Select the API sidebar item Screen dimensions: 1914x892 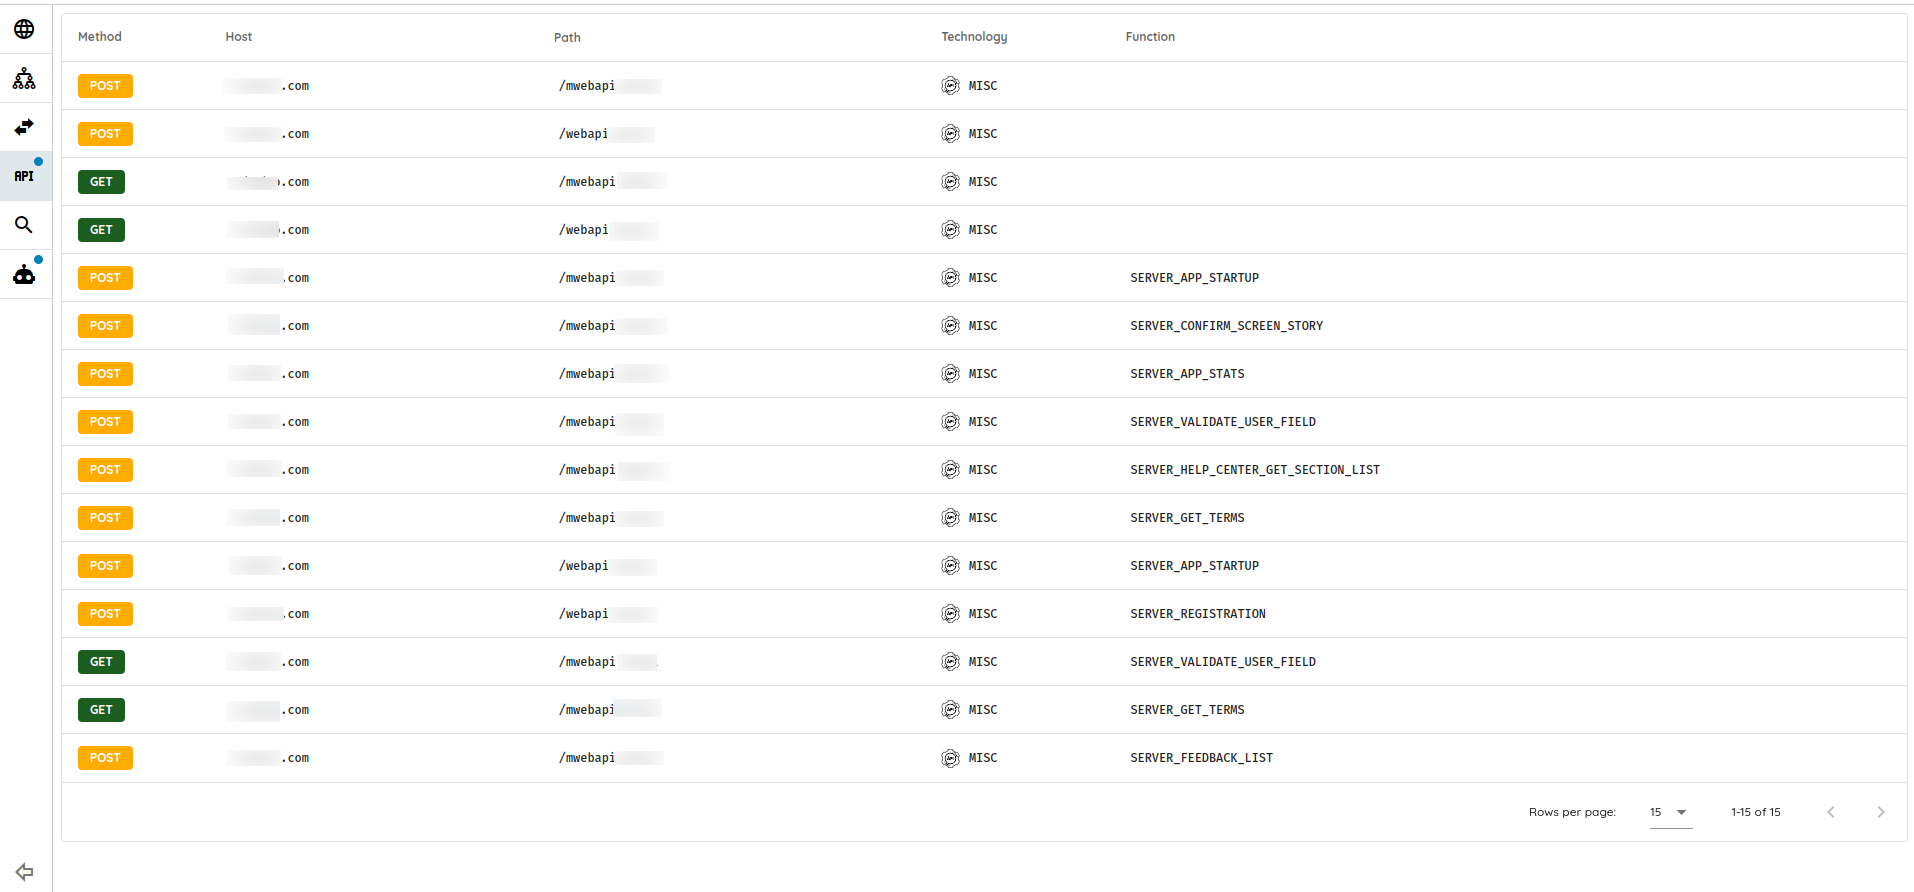[24, 176]
